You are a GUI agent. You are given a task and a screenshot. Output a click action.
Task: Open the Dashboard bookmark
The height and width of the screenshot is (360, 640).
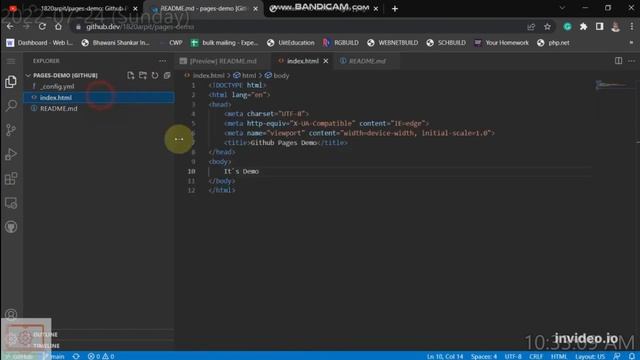[x=40, y=43]
